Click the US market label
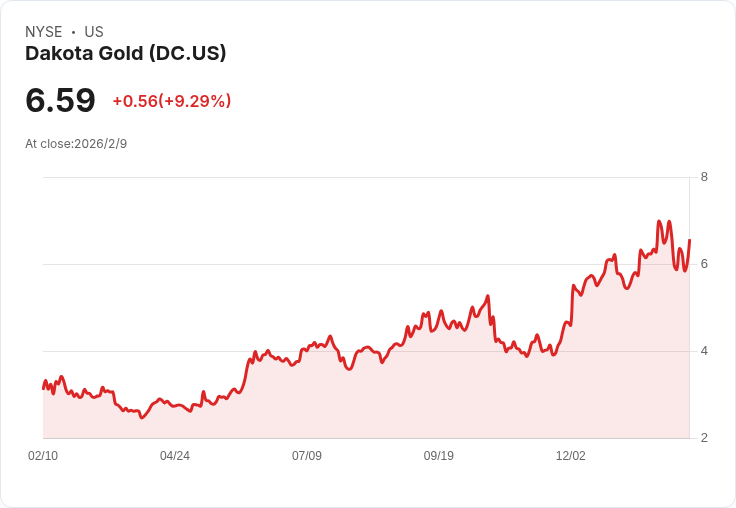 click(x=94, y=32)
